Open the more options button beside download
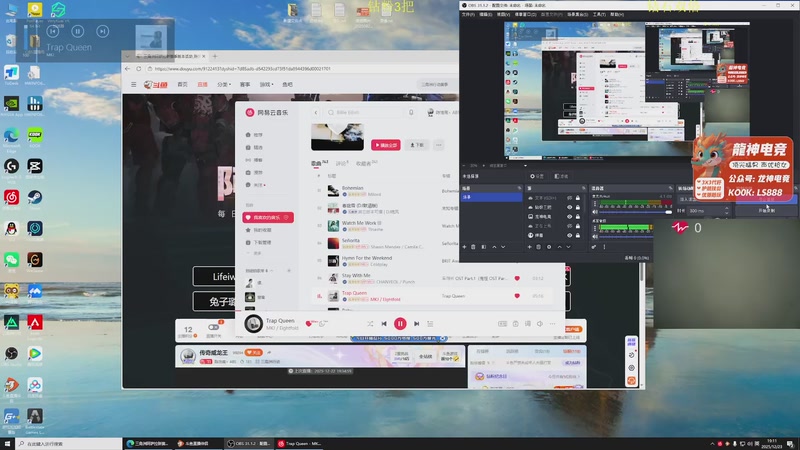The image size is (800, 450). 439,145
